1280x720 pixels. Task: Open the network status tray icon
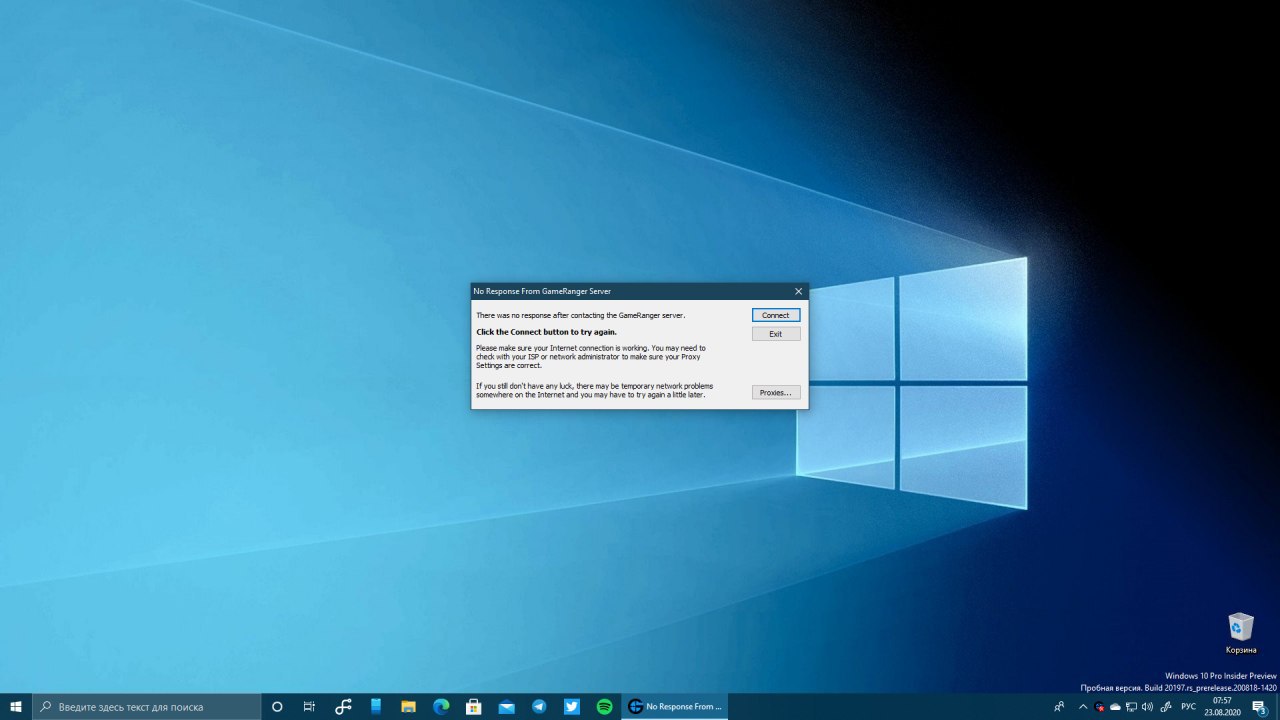point(1131,707)
